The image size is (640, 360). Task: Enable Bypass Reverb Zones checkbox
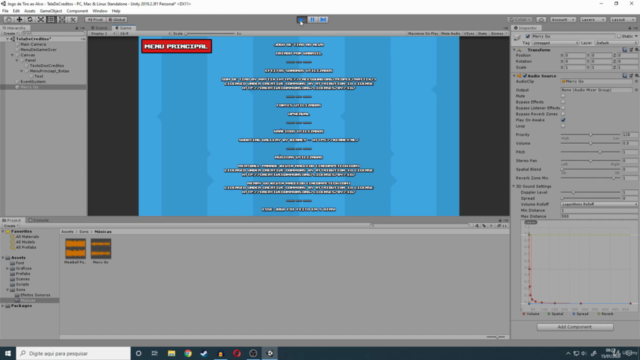pos(563,114)
